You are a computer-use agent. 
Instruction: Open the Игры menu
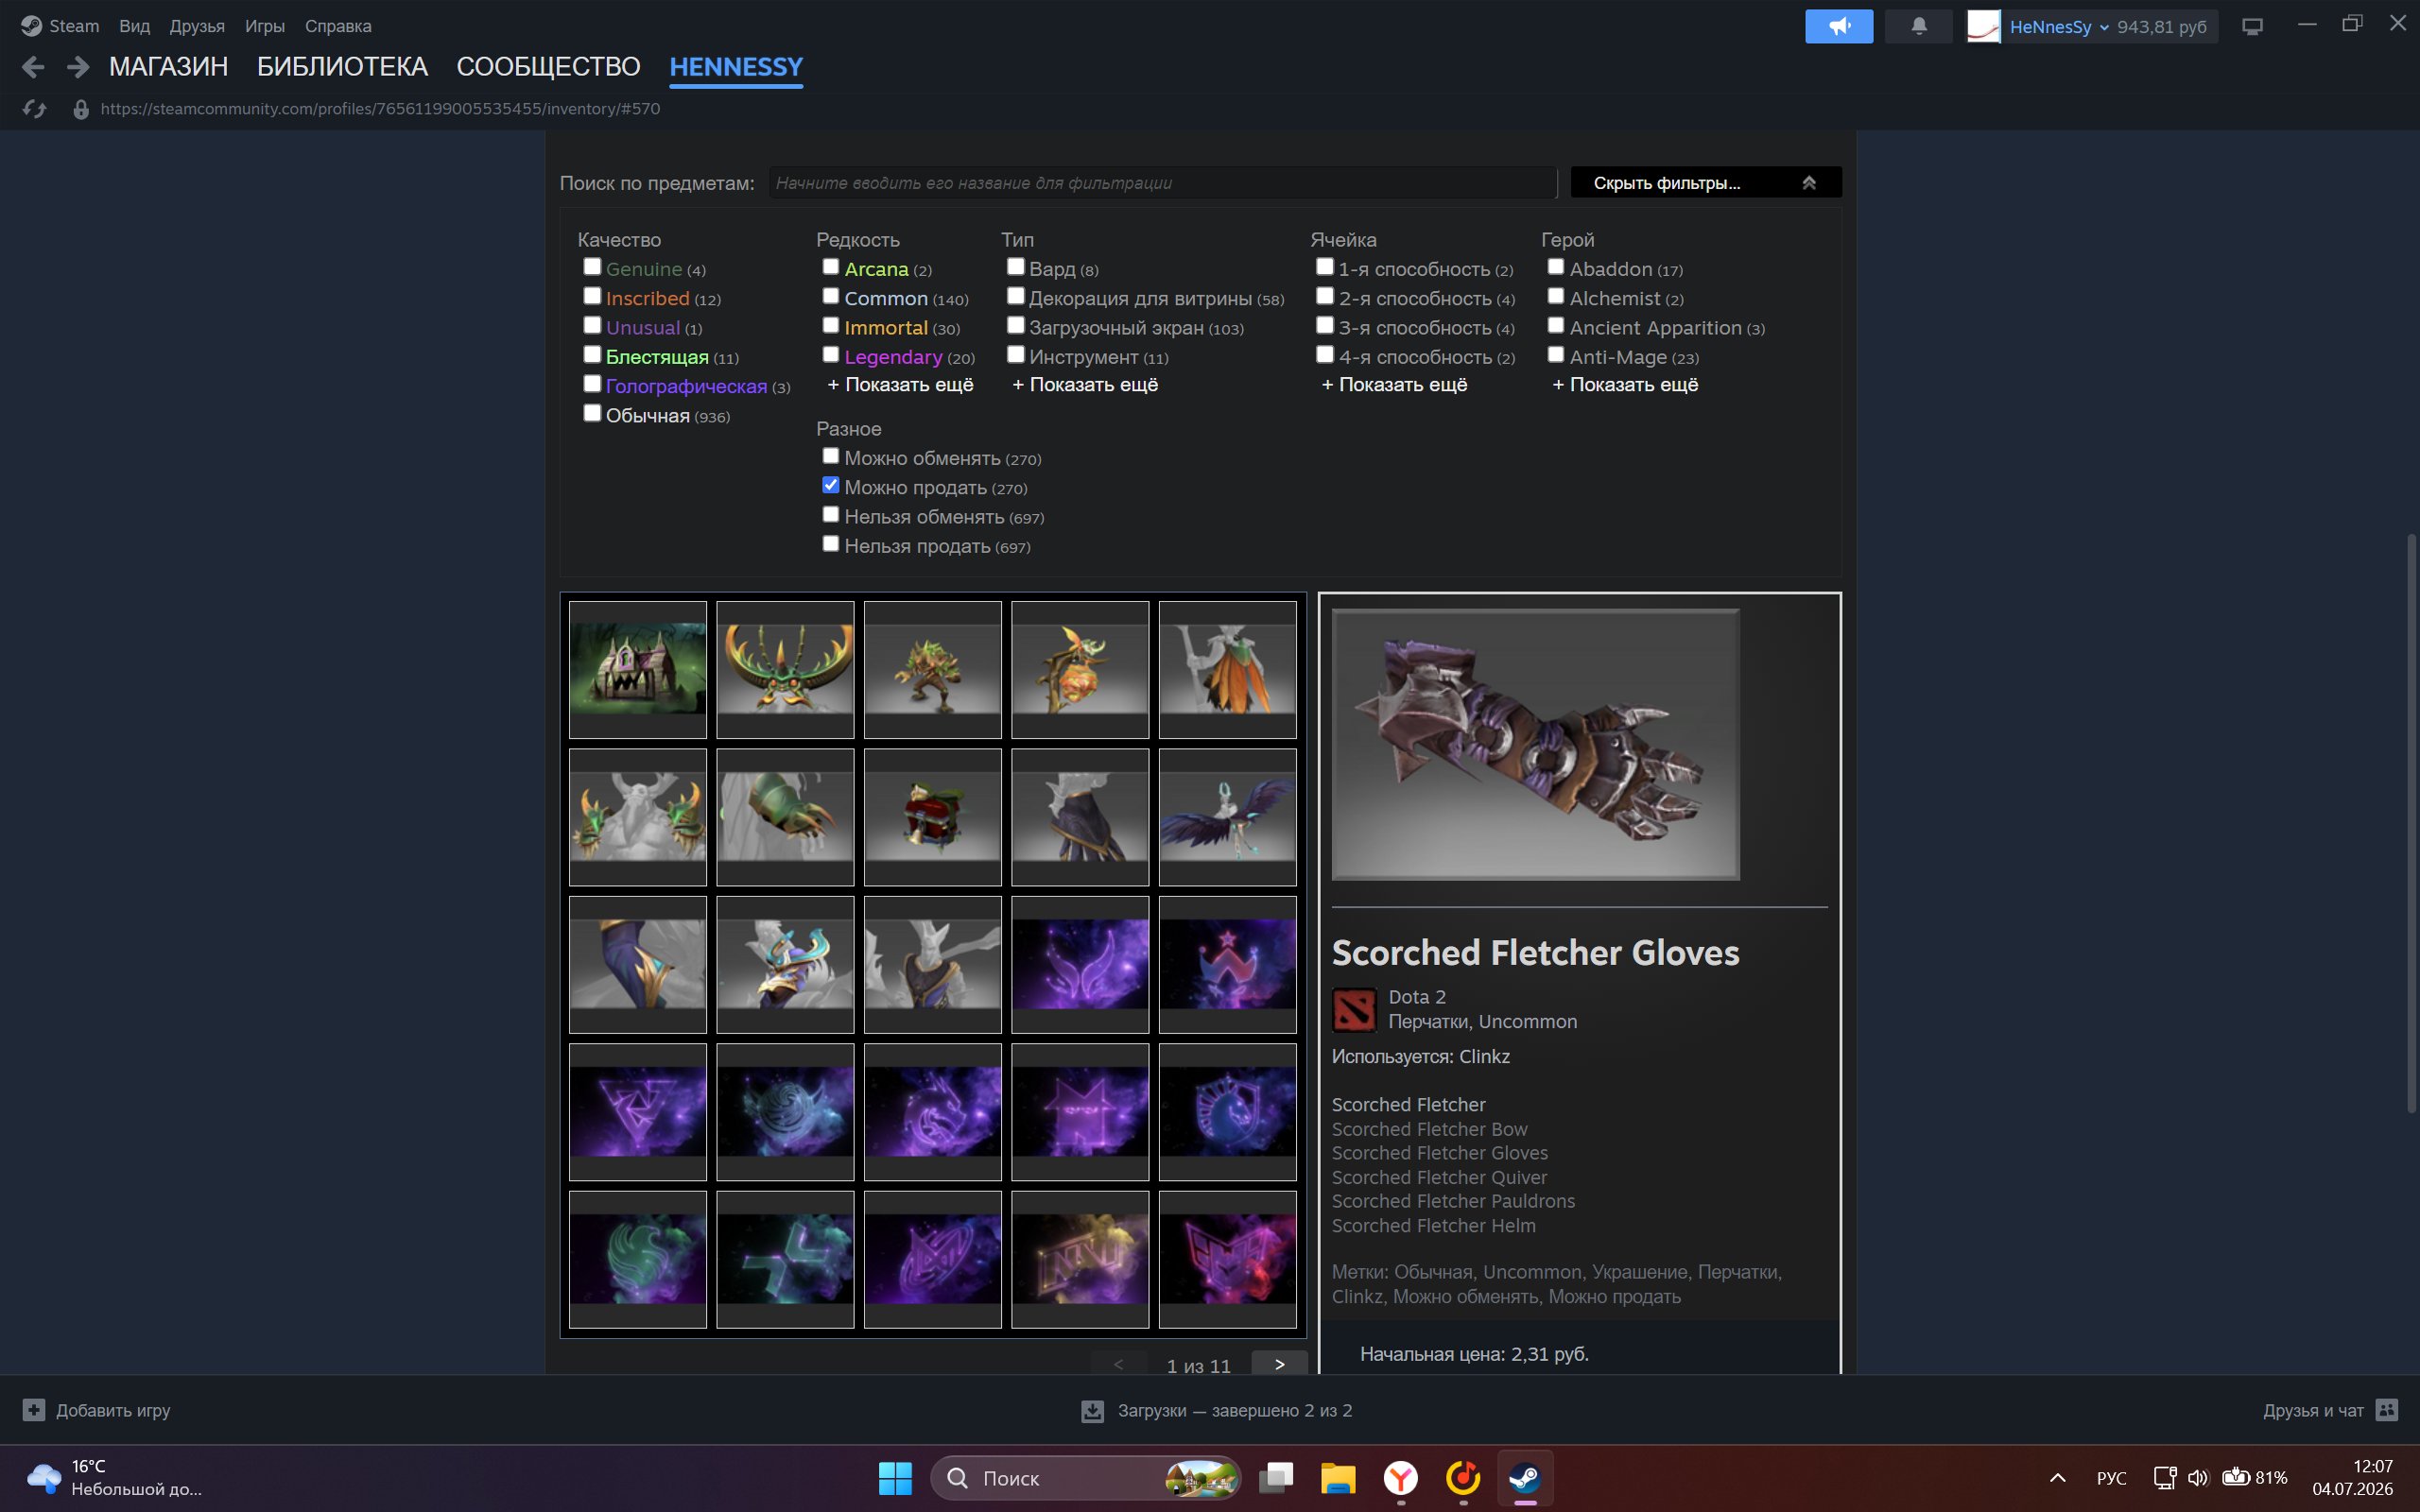[265, 26]
